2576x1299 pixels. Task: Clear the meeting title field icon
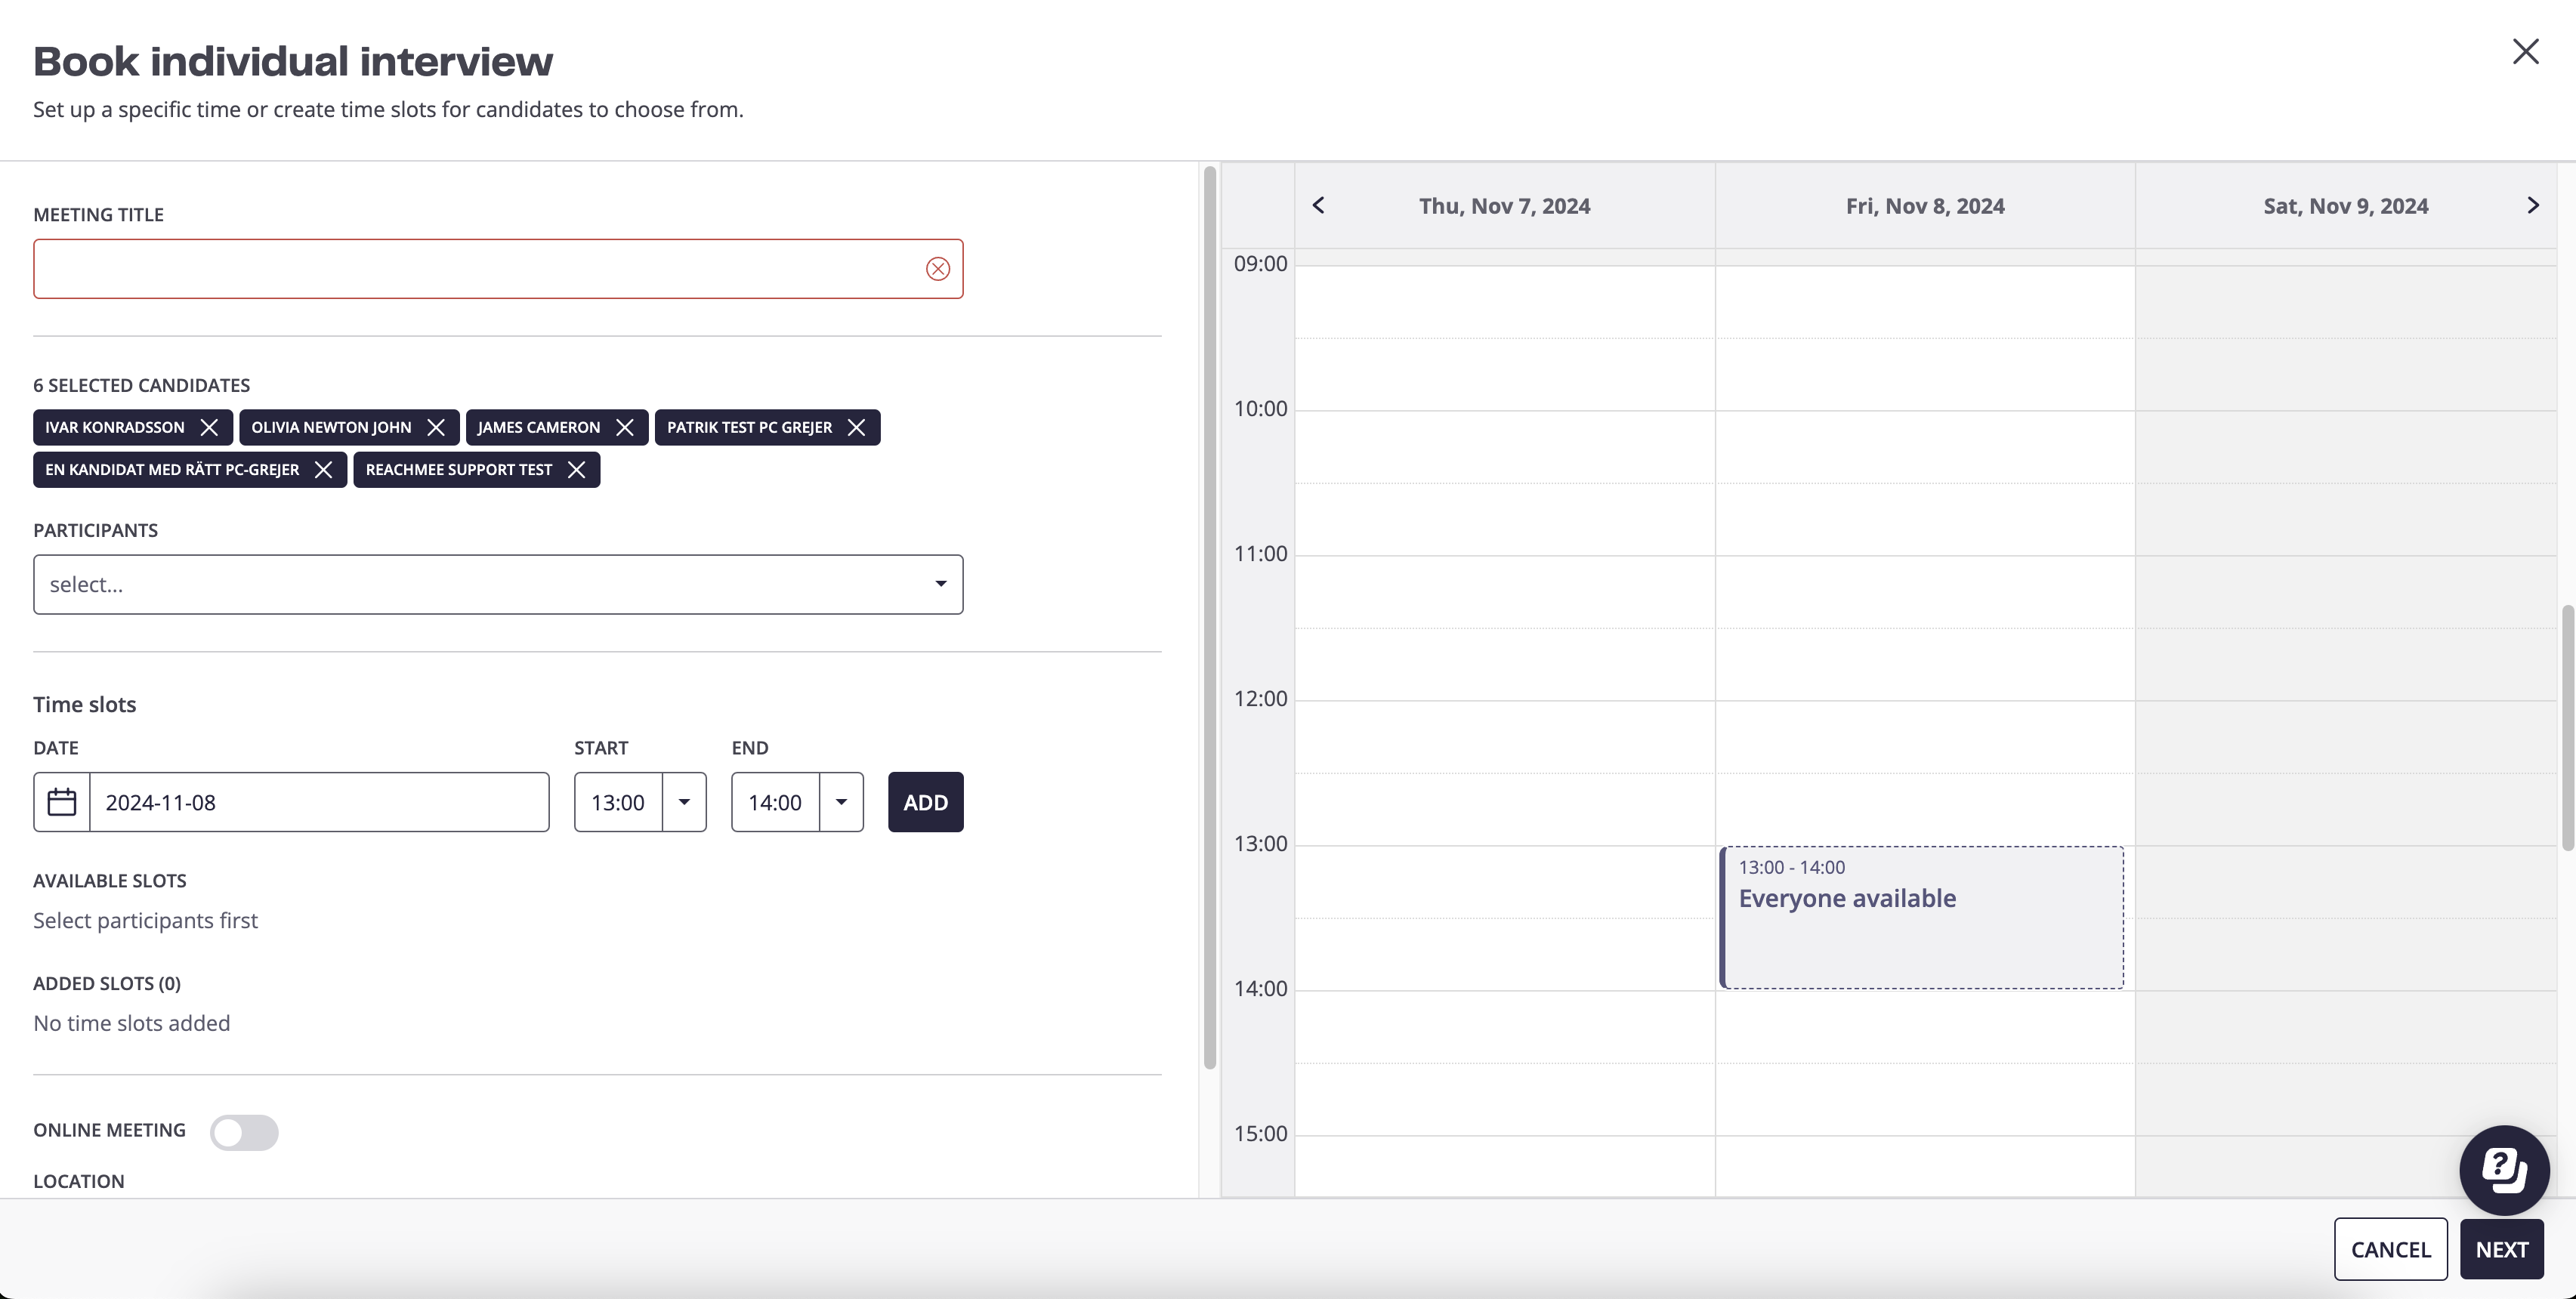937,269
